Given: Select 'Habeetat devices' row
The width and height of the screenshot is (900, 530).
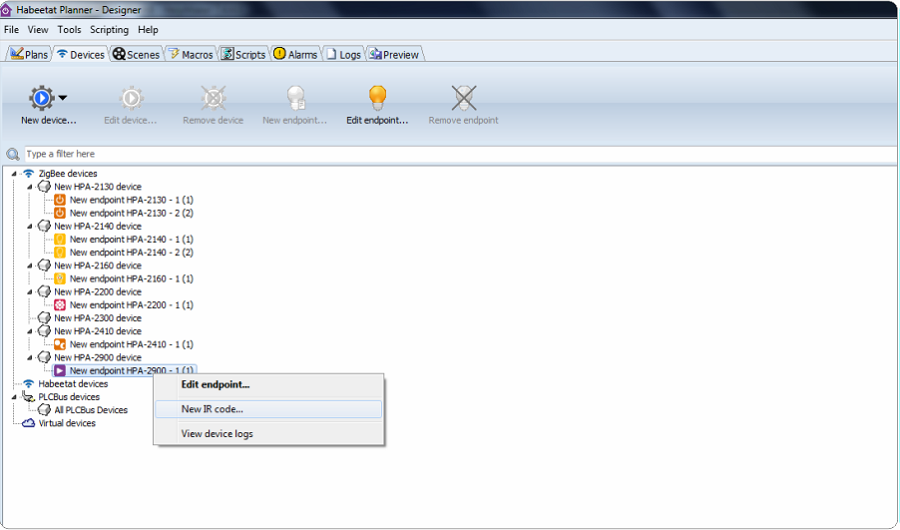Looking at the screenshot, I should [x=73, y=384].
